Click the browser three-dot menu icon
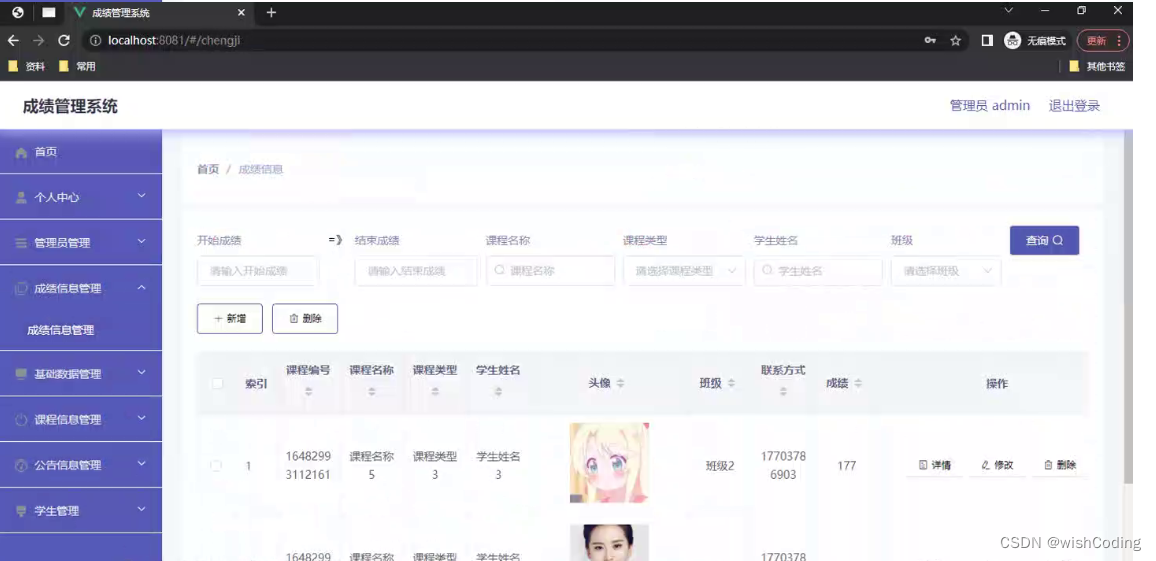This screenshot has height=561, width=1156. tap(1119, 41)
